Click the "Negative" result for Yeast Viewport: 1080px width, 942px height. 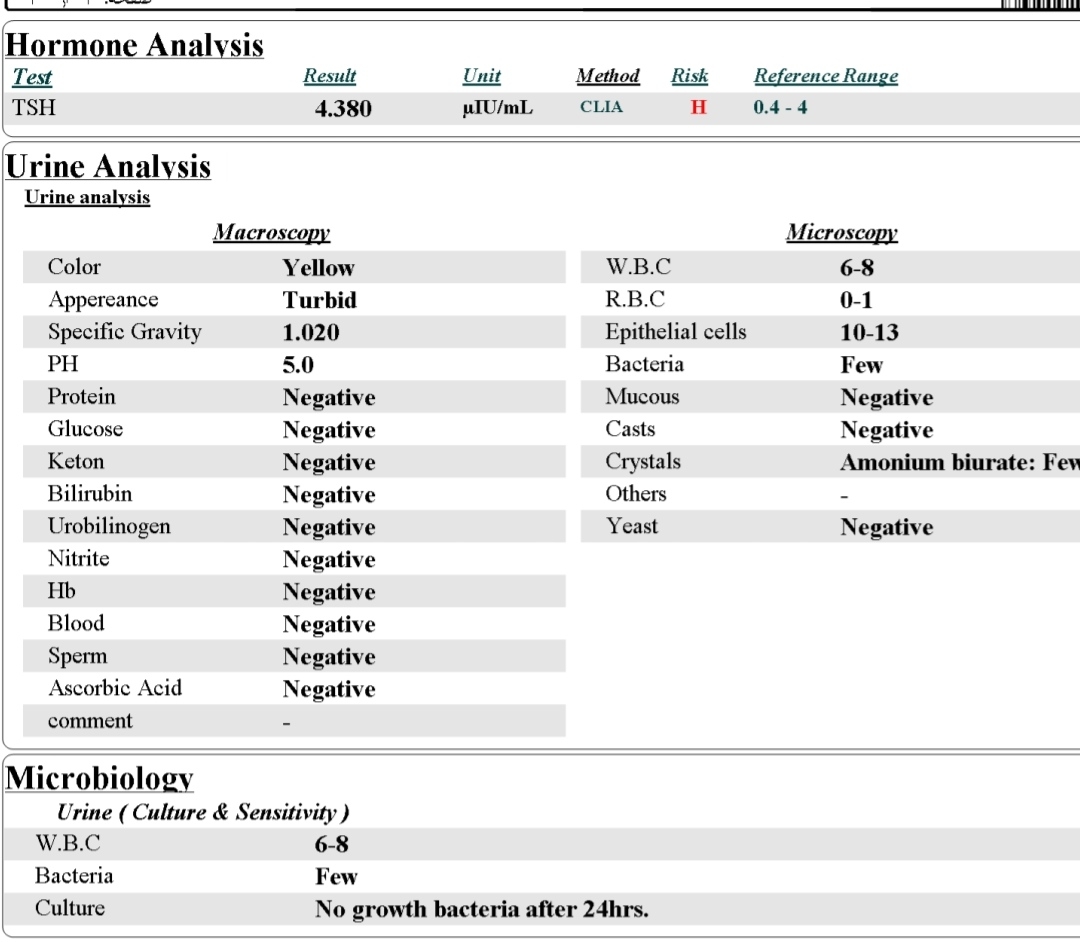(x=887, y=527)
